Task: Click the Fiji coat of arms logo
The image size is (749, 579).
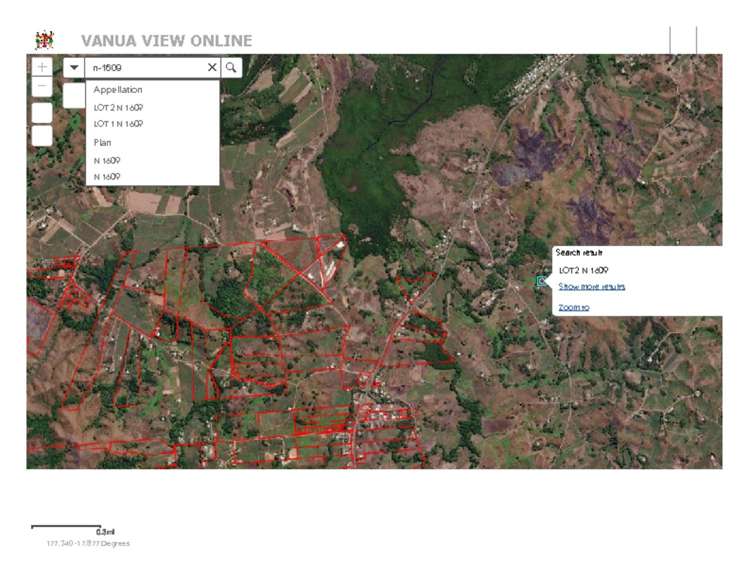Action: [x=44, y=40]
